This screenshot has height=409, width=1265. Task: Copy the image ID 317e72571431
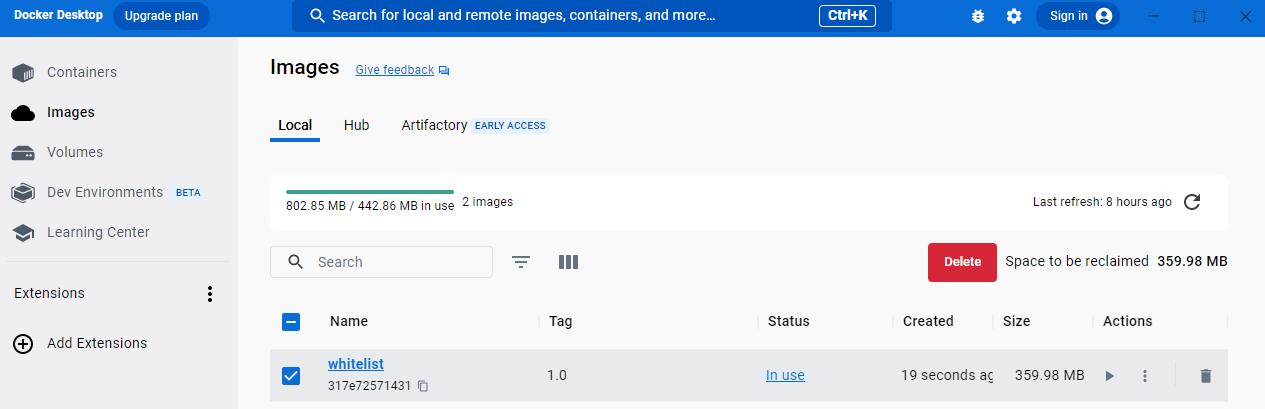pyautogui.click(x=423, y=386)
